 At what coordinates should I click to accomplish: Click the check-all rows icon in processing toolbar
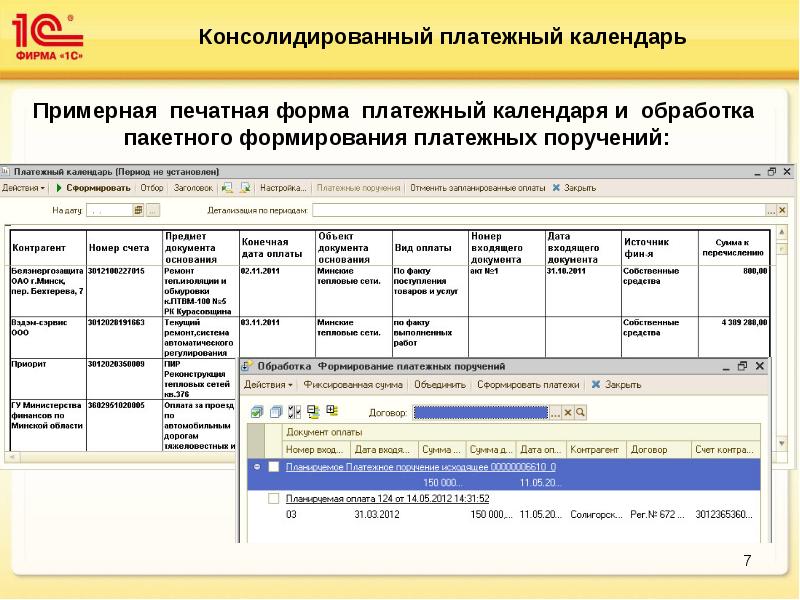point(256,411)
